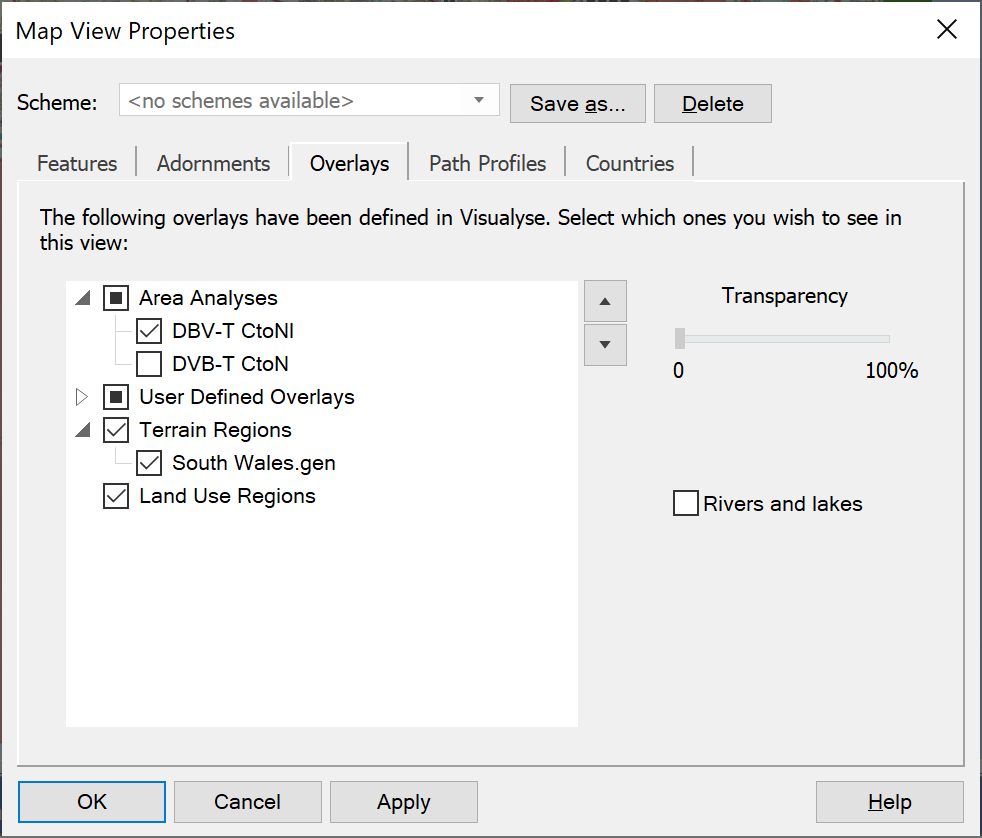Click the Transparency slider track
The width and height of the screenshot is (982, 838).
pyautogui.click(x=783, y=339)
